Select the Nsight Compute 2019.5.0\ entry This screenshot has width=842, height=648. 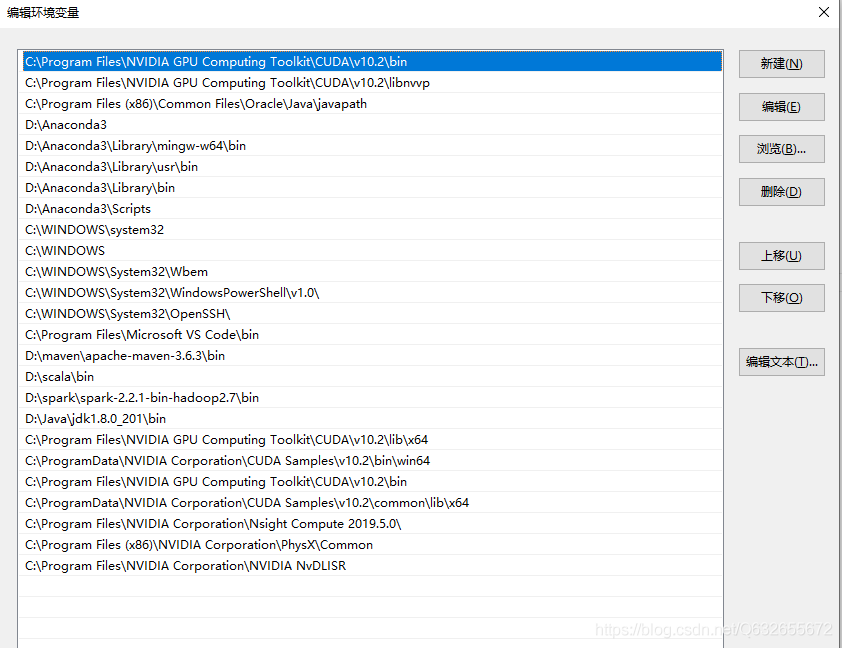(x=372, y=523)
